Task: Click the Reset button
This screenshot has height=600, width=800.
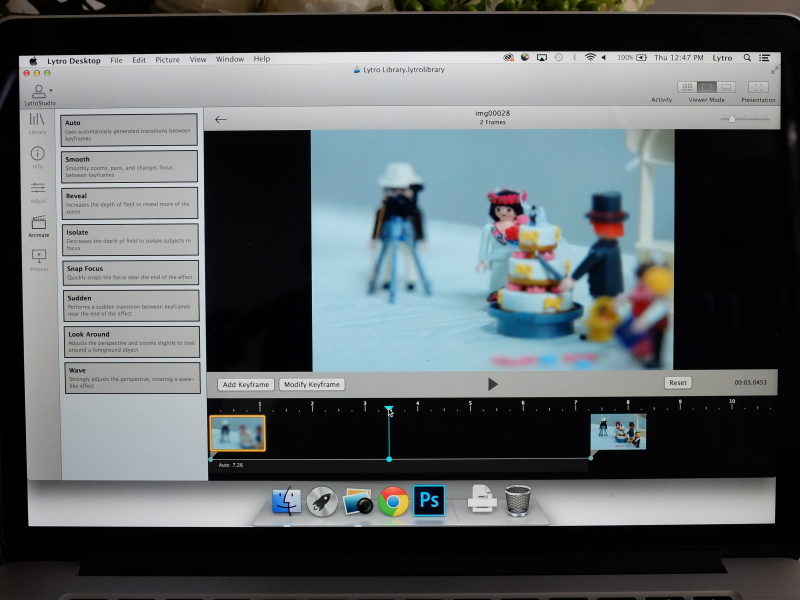Action: (679, 384)
